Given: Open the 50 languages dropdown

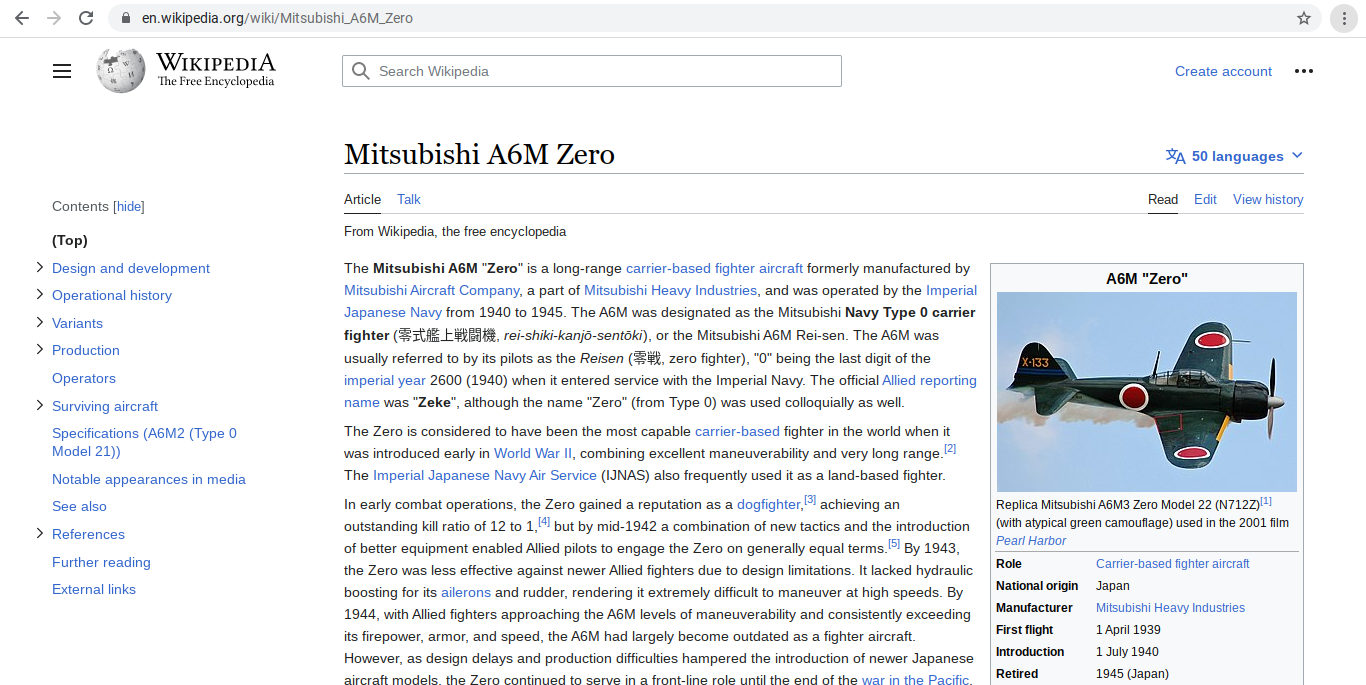Looking at the screenshot, I should click(x=1235, y=156).
